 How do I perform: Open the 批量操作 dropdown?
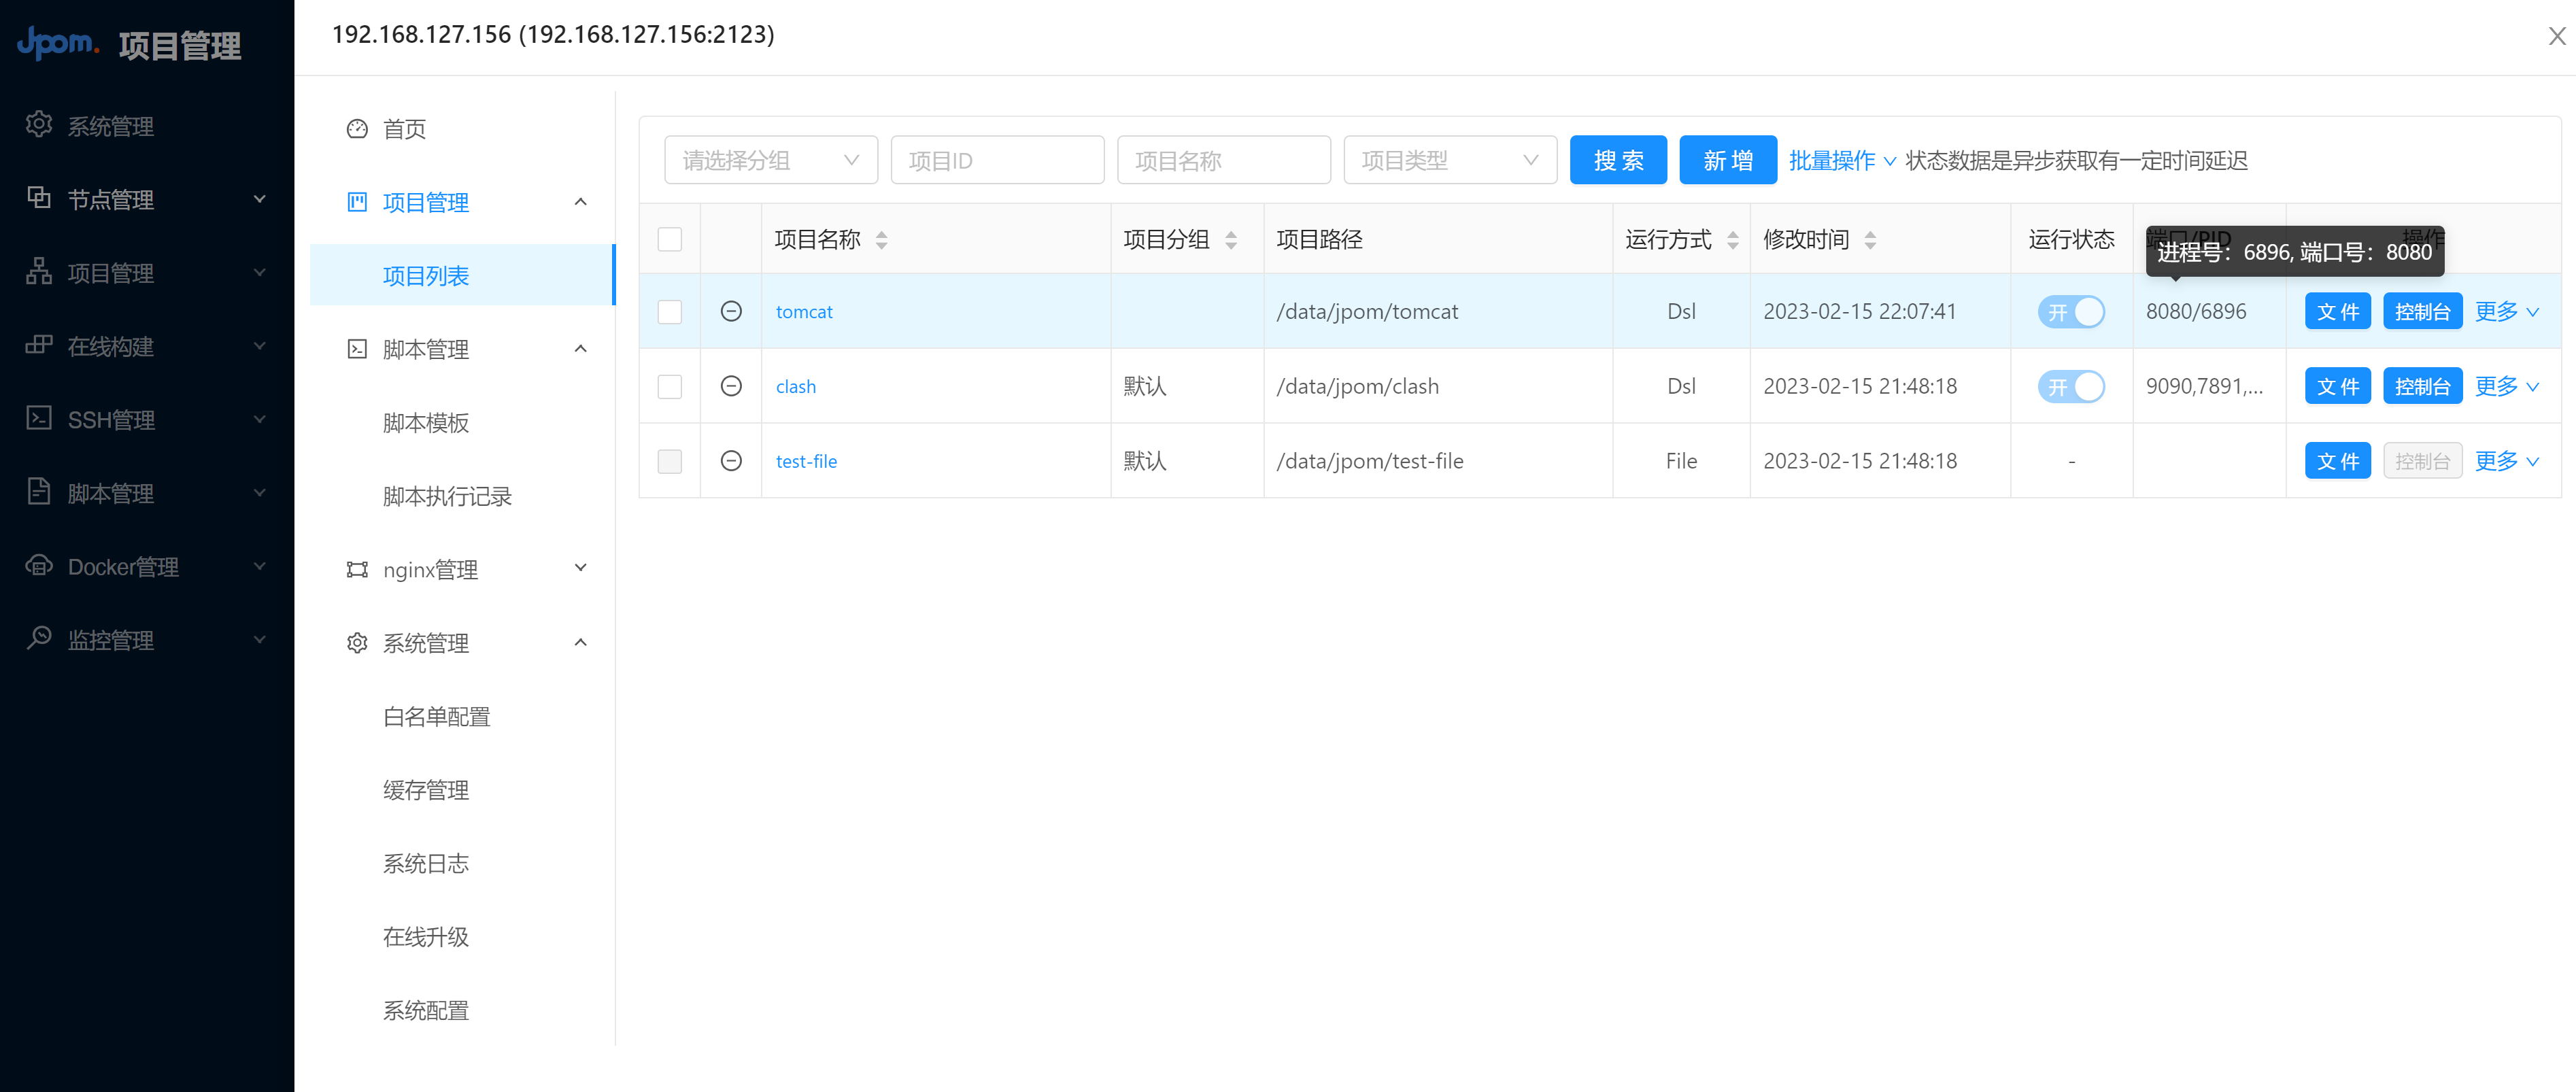1842,160
